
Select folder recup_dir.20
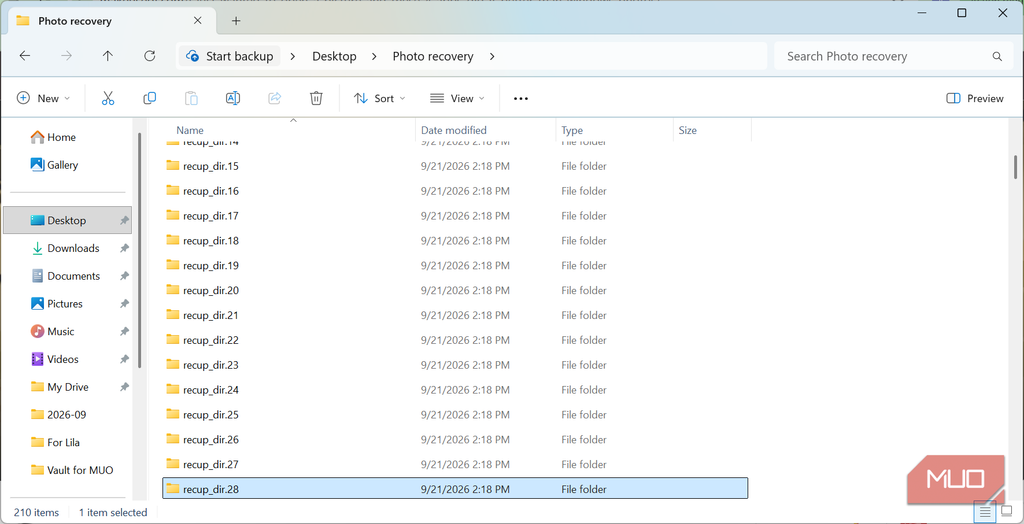coord(455,291)
